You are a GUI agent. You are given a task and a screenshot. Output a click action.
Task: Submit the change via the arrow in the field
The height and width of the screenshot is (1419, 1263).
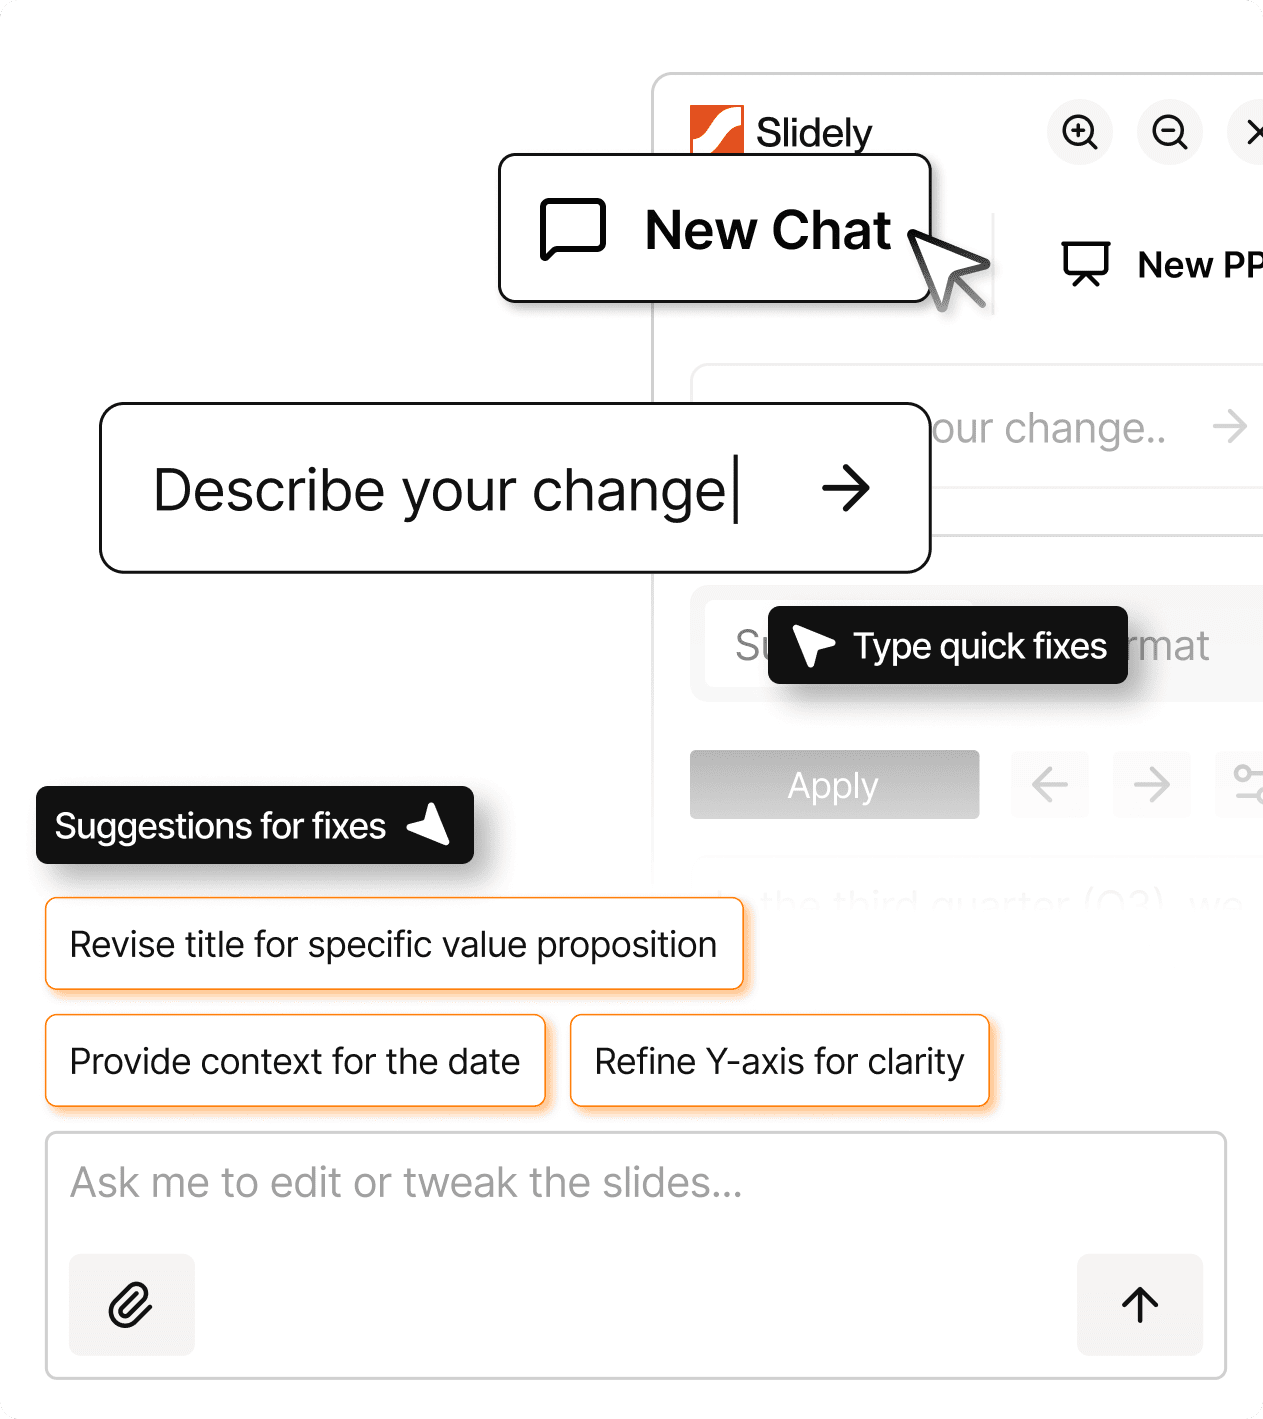click(847, 489)
